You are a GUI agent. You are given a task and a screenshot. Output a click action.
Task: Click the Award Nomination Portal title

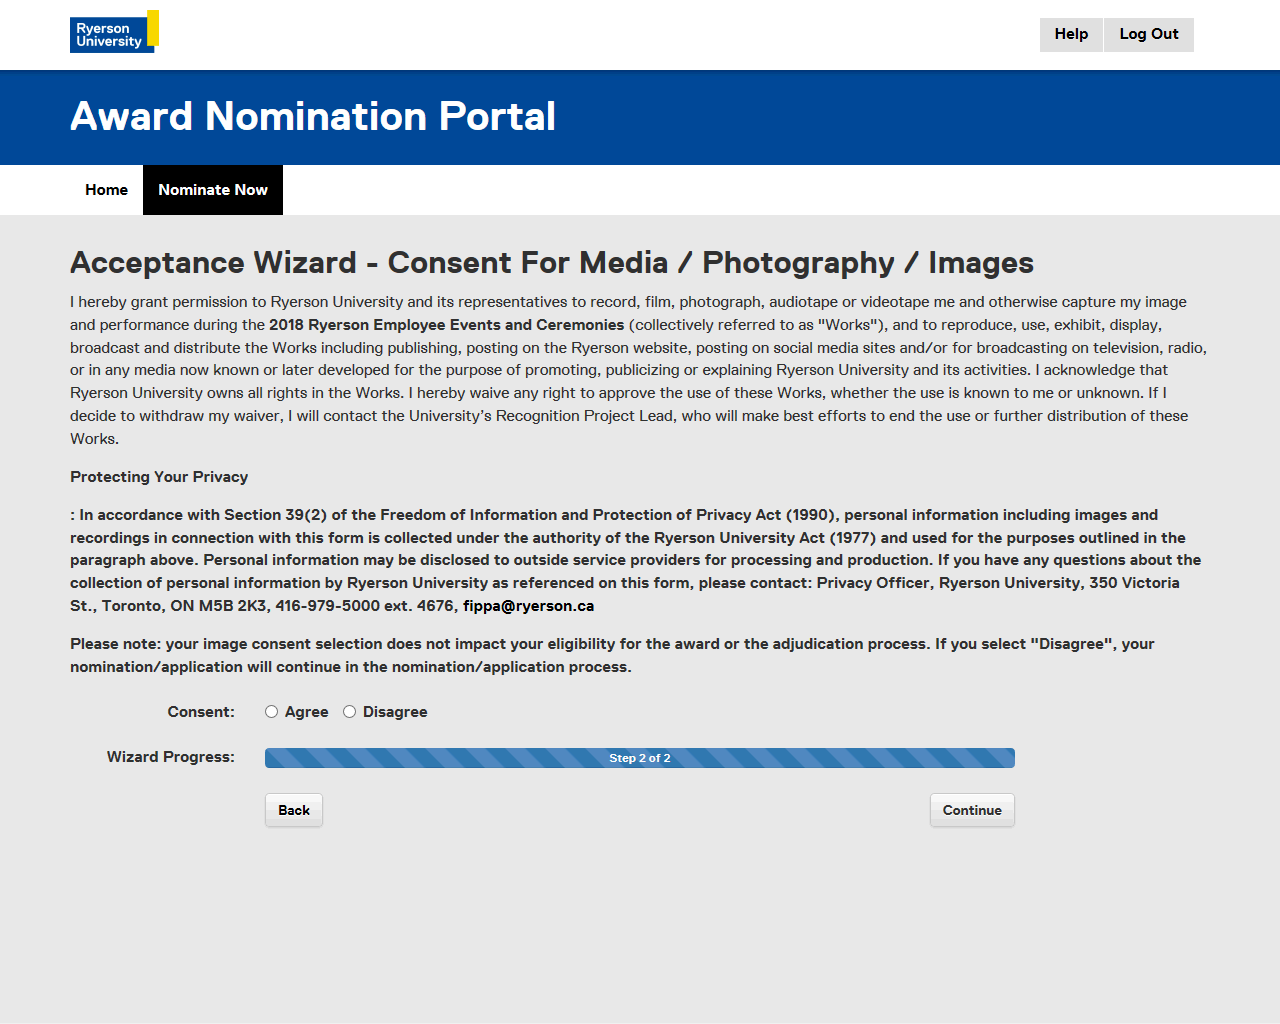point(313,117)
